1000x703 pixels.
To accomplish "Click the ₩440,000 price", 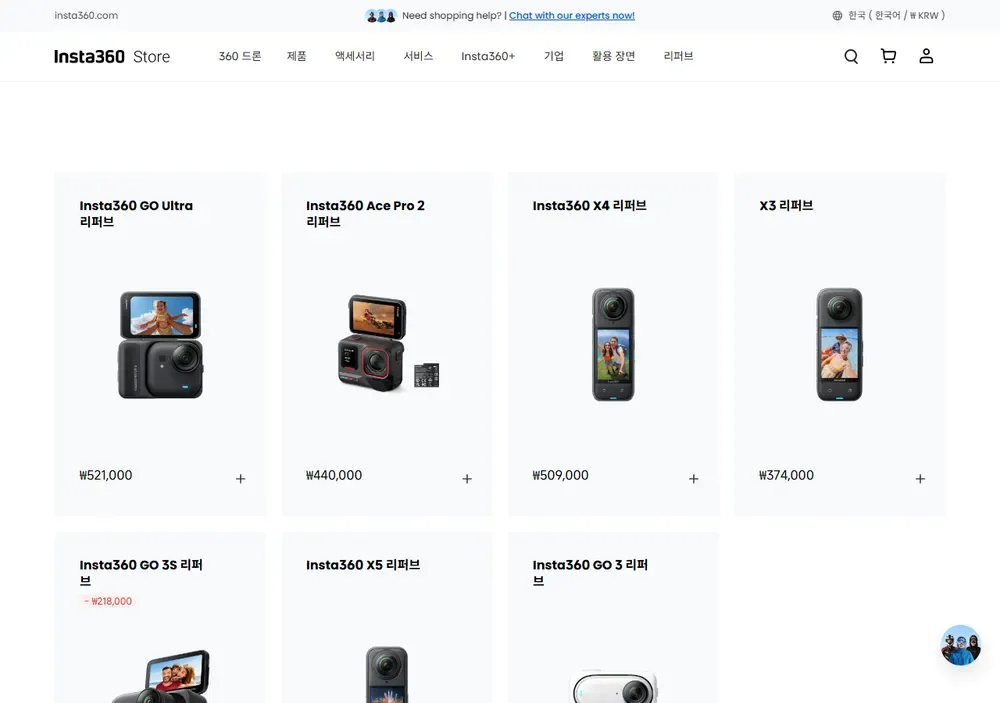I will [334, 475].
